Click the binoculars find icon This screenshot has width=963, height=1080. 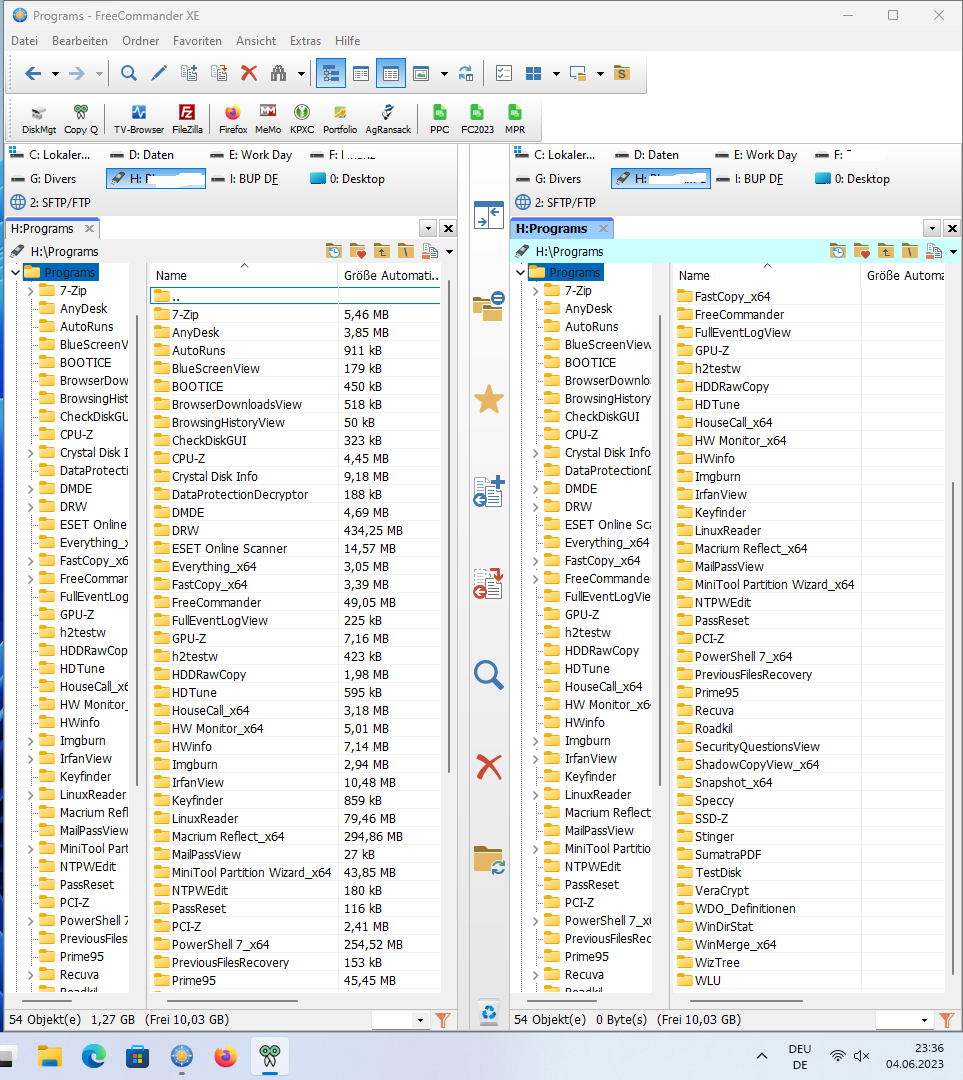point(278,73)
